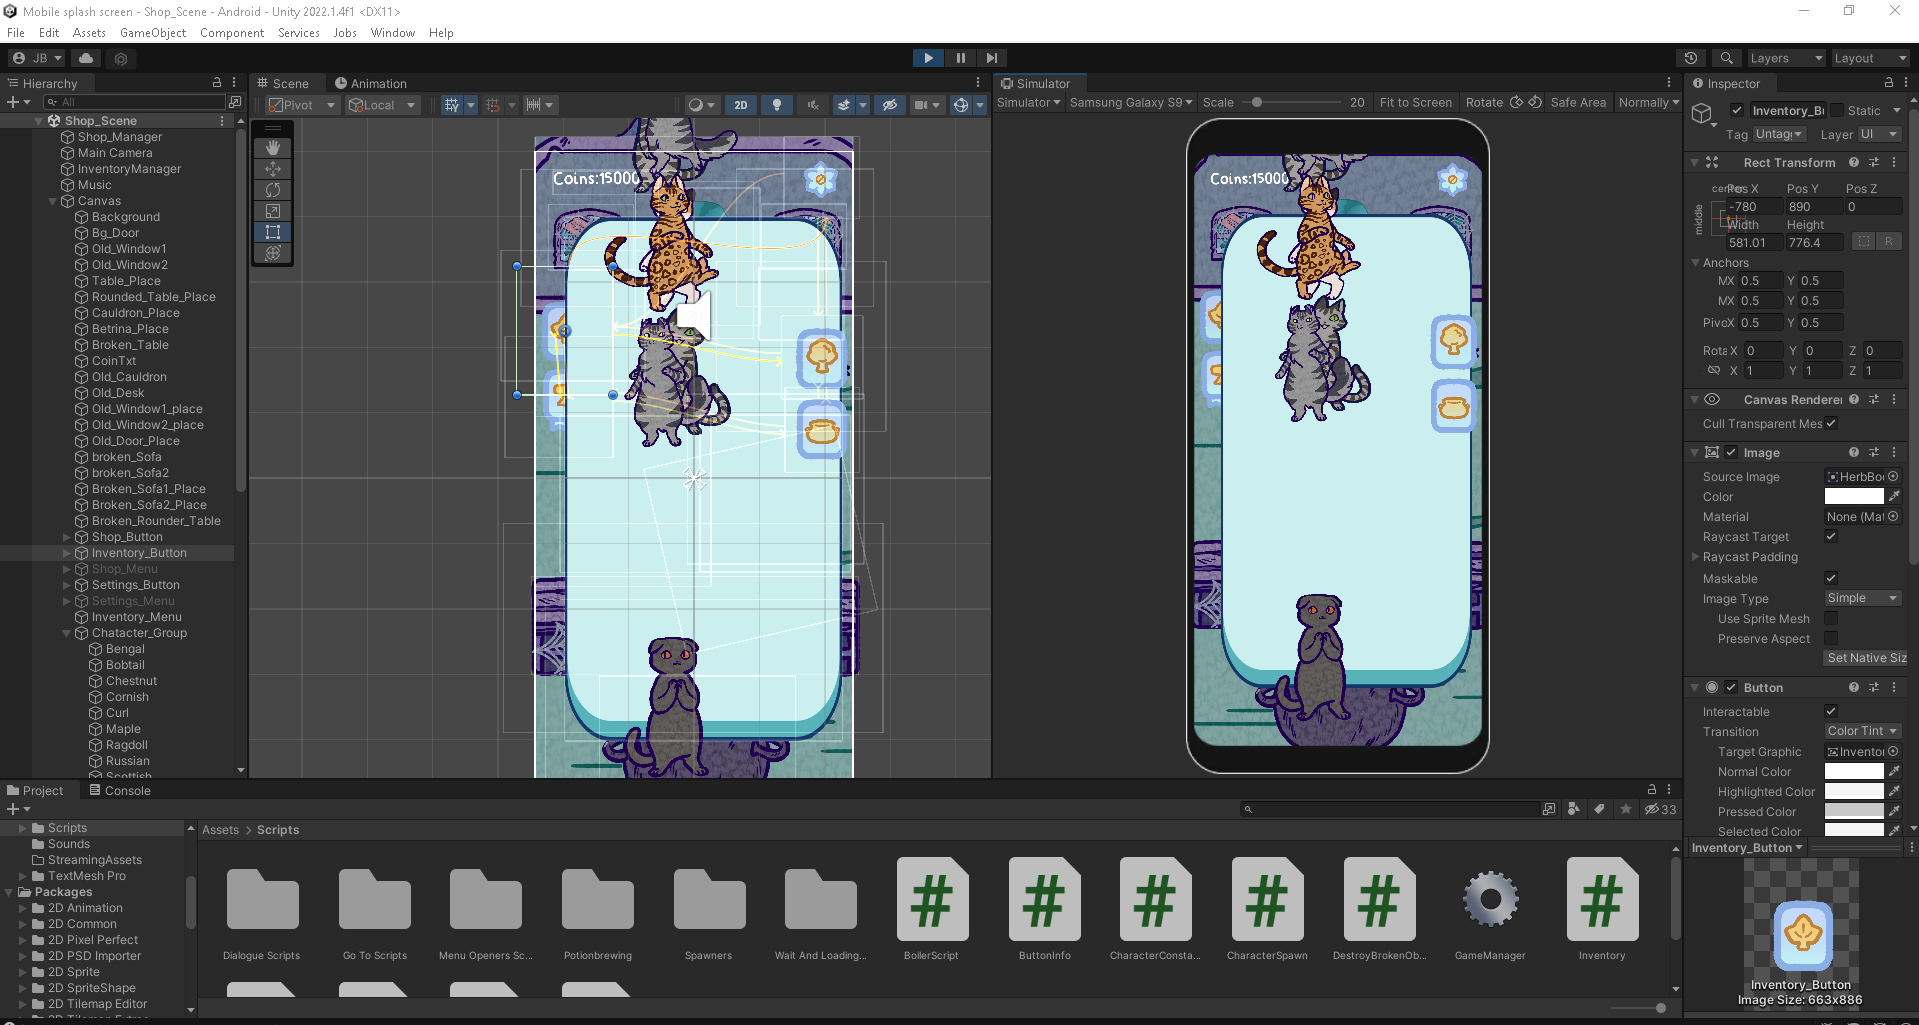Select Inventory_Button in Hierarchy
The width and height of the screenshot is (1919, 1025).
pyautogui.click(x=139, y=553)
